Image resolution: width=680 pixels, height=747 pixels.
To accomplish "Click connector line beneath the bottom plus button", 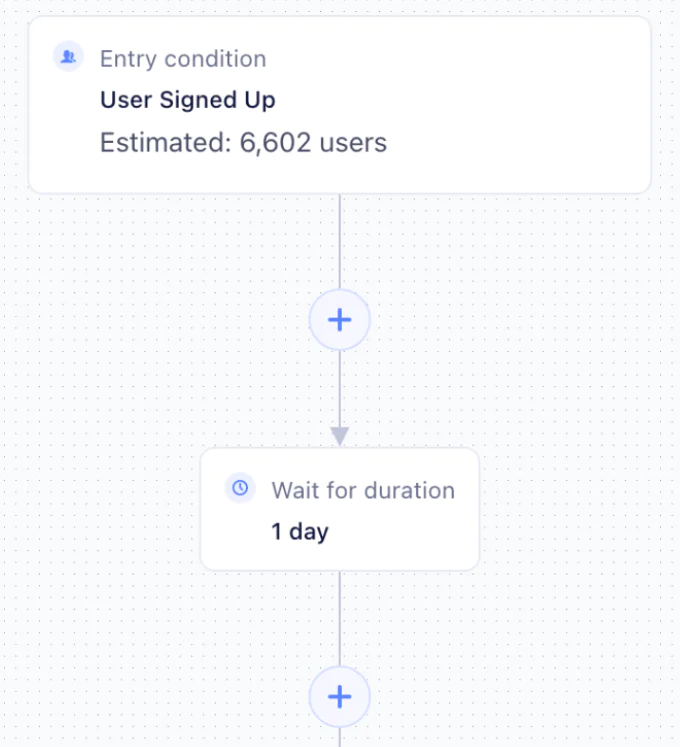I will (x=340, y=737).
